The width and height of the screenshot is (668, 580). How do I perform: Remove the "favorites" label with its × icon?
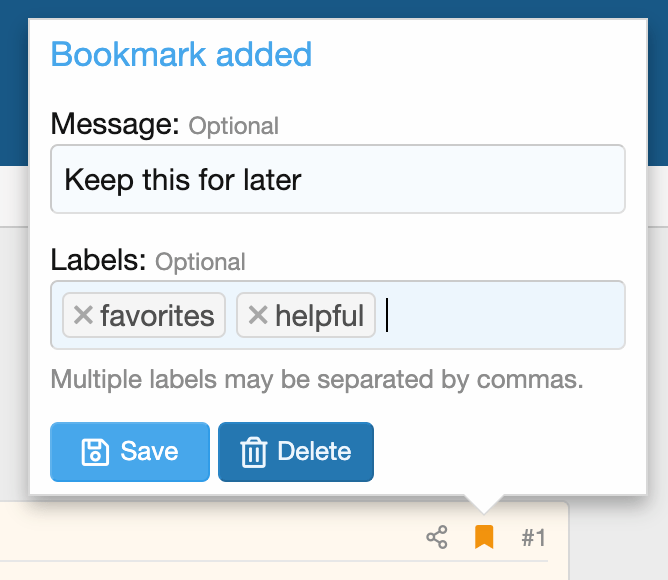(83, 316)
